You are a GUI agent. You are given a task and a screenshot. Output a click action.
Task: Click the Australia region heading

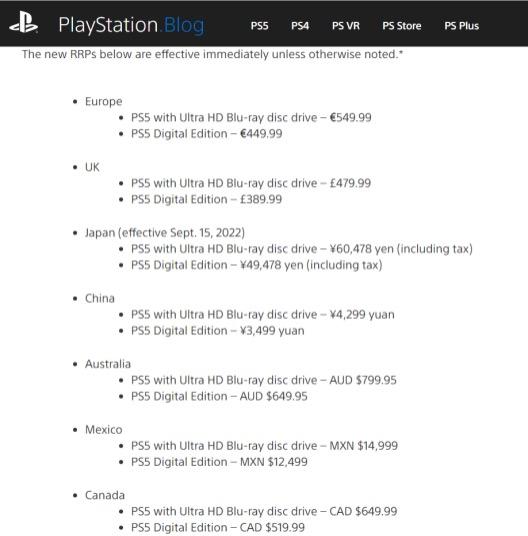108,364
